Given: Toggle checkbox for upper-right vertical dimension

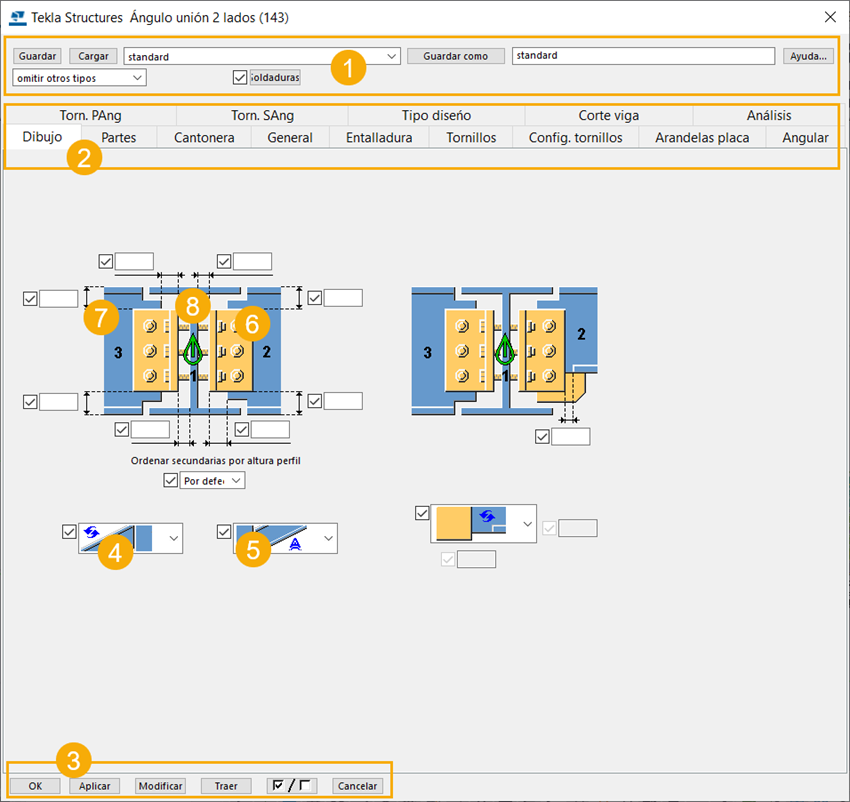Looking at the screenshot, I should tap(315, 298).
